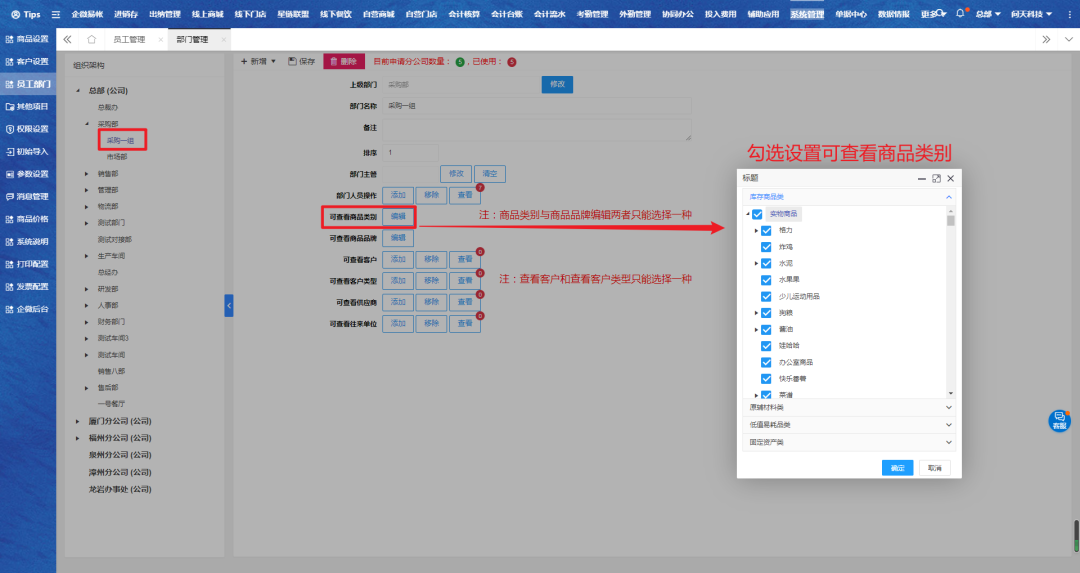Click the blue 客服 support icon
1080x573 pixels.
click(x=1059, y=420)
